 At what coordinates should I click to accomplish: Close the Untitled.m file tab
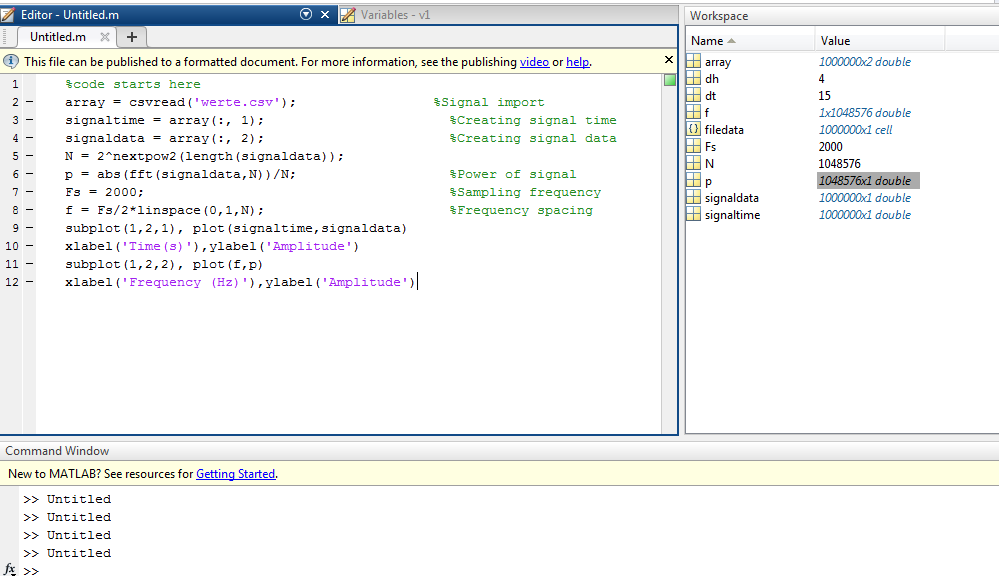click(x=103, y=37)
